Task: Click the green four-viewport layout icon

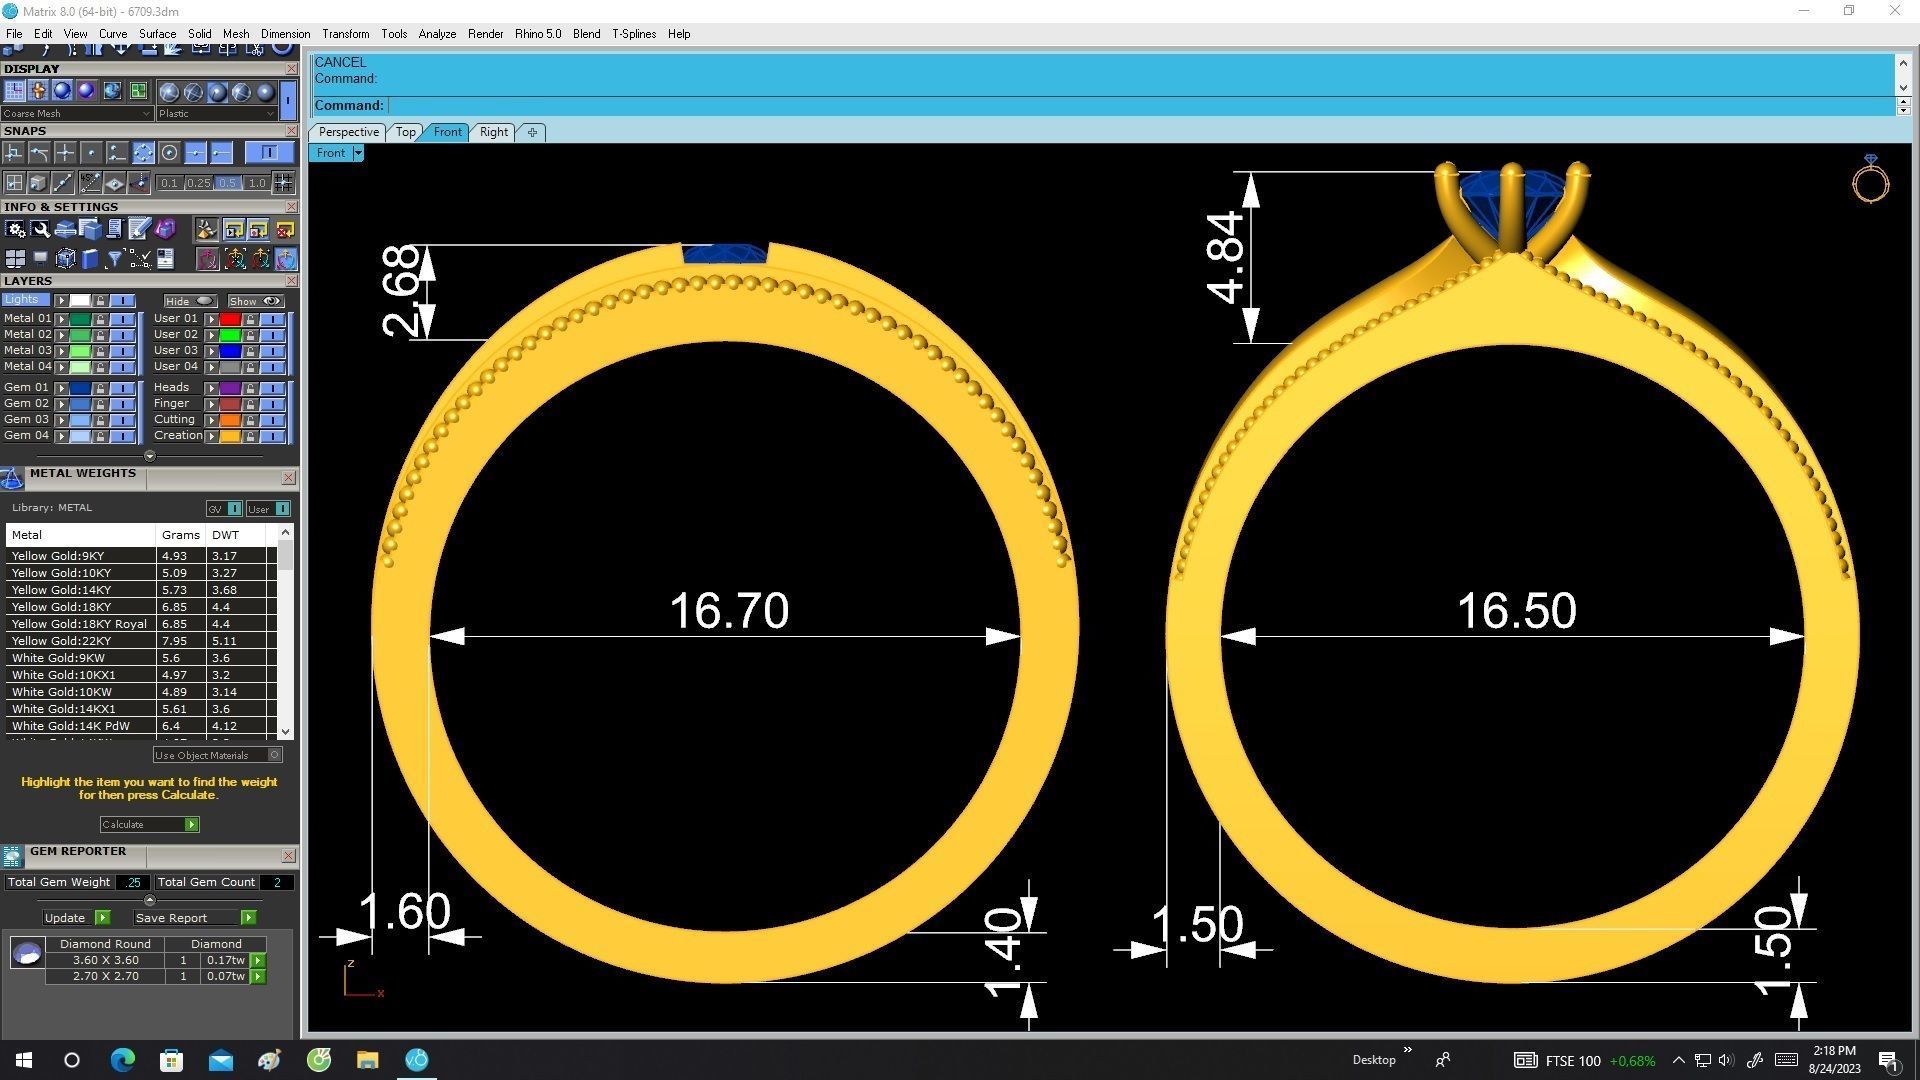Action: coord(138,91)
